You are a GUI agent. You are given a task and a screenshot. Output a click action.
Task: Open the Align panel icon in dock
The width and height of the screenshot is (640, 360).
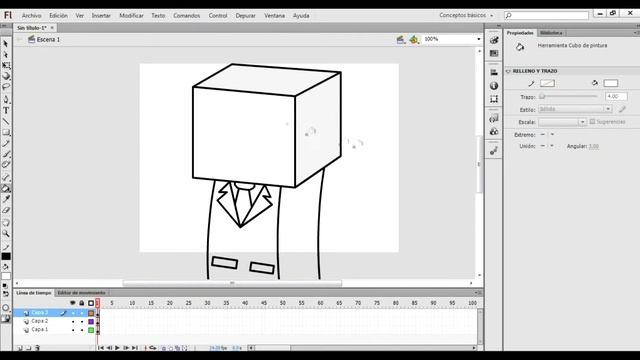pyautogui.click(x=494, y=72)
